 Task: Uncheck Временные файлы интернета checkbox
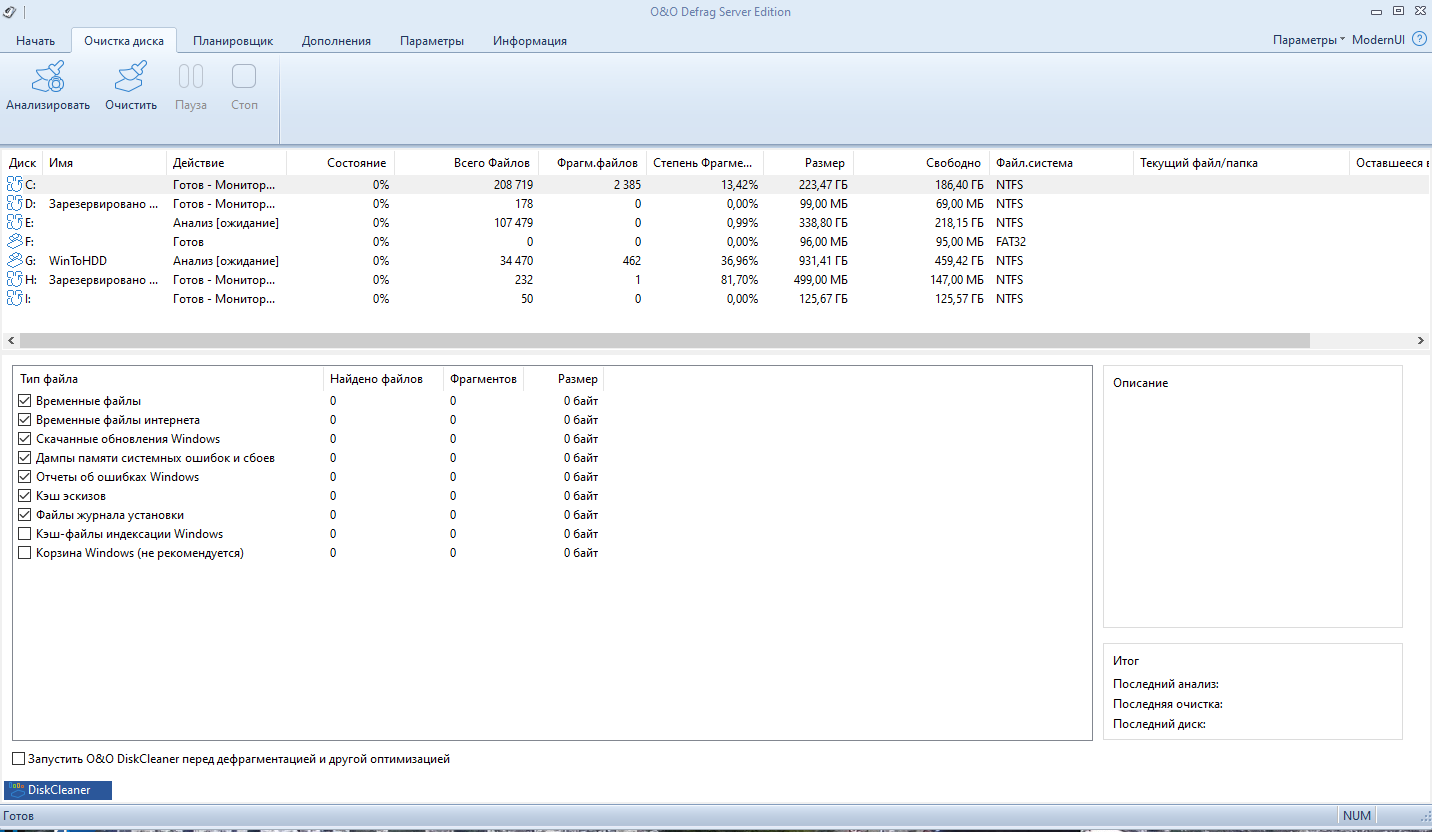(x=25, y=420)
